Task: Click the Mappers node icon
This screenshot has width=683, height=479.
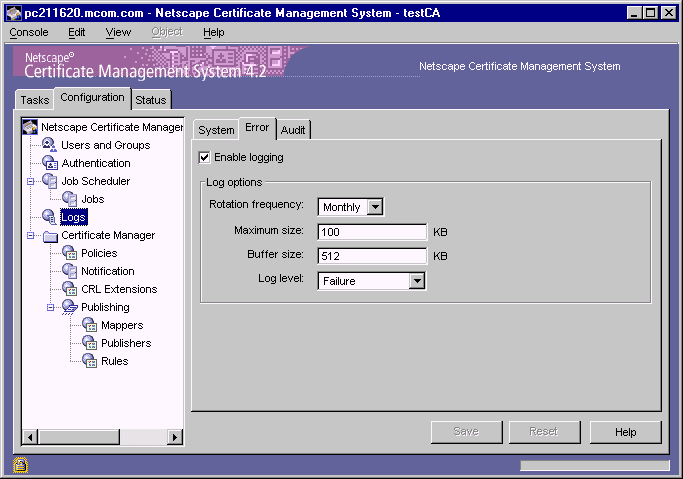Action: [90, 325]
